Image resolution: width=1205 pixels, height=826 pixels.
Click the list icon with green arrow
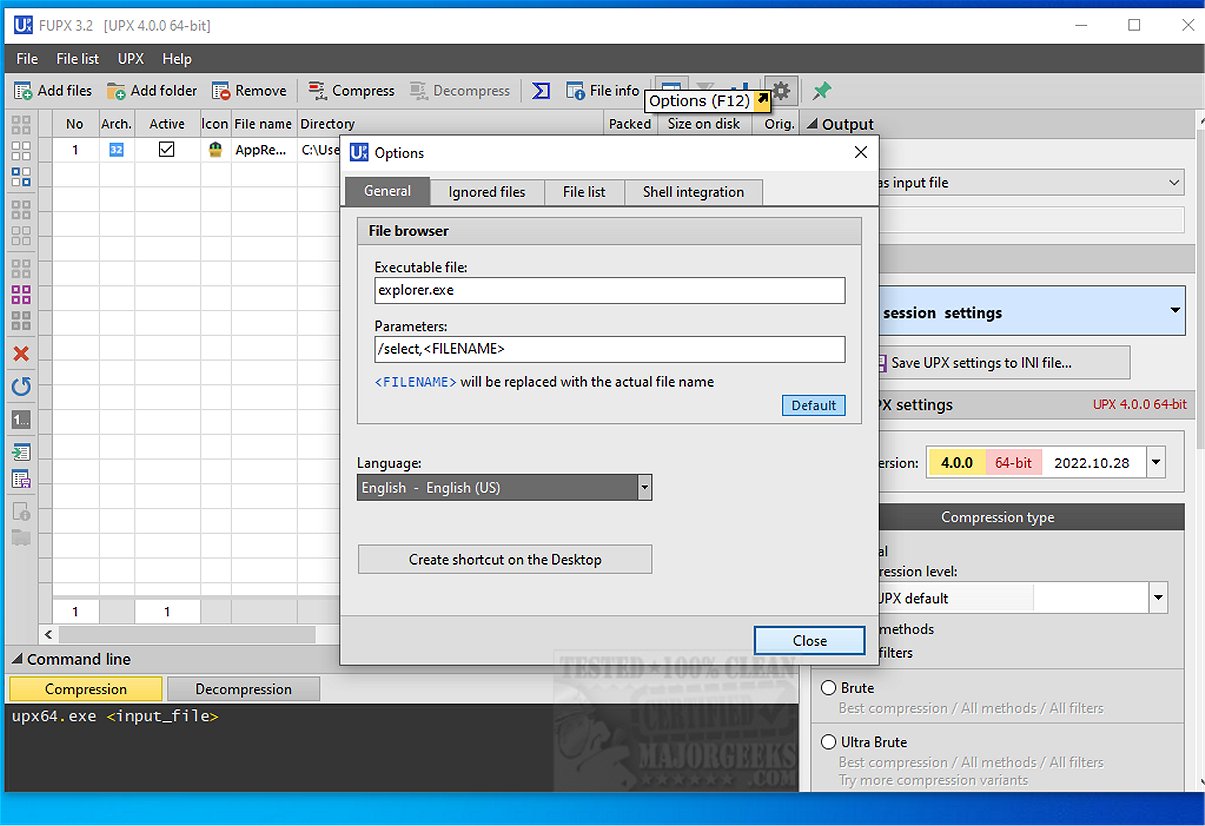(21, 453)
